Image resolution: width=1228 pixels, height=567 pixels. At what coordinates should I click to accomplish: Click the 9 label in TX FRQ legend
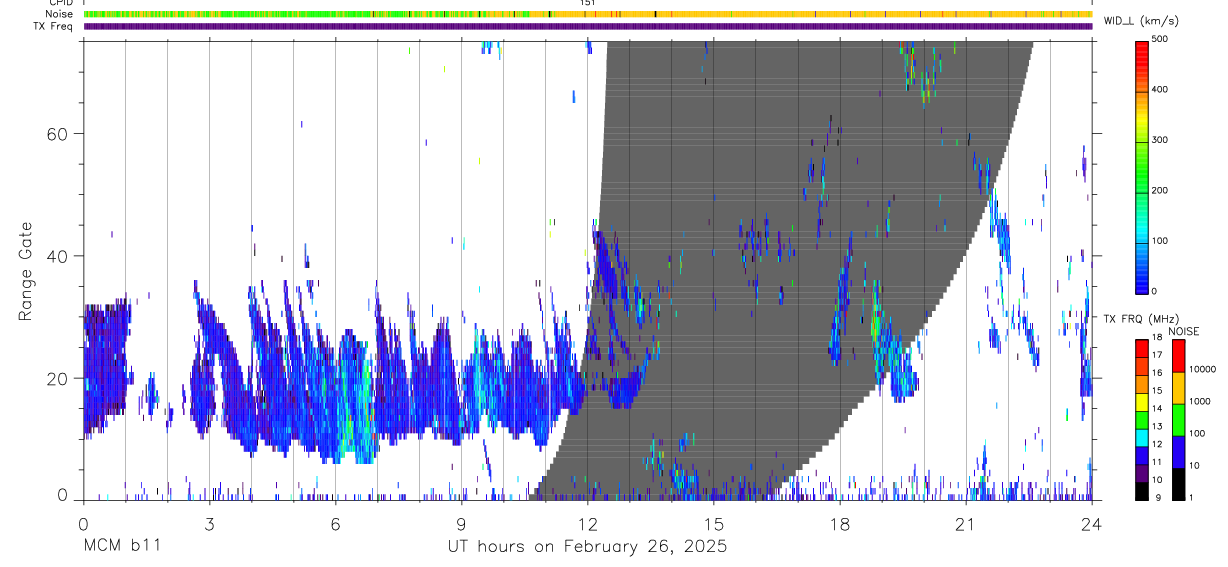pos(1160,497)
